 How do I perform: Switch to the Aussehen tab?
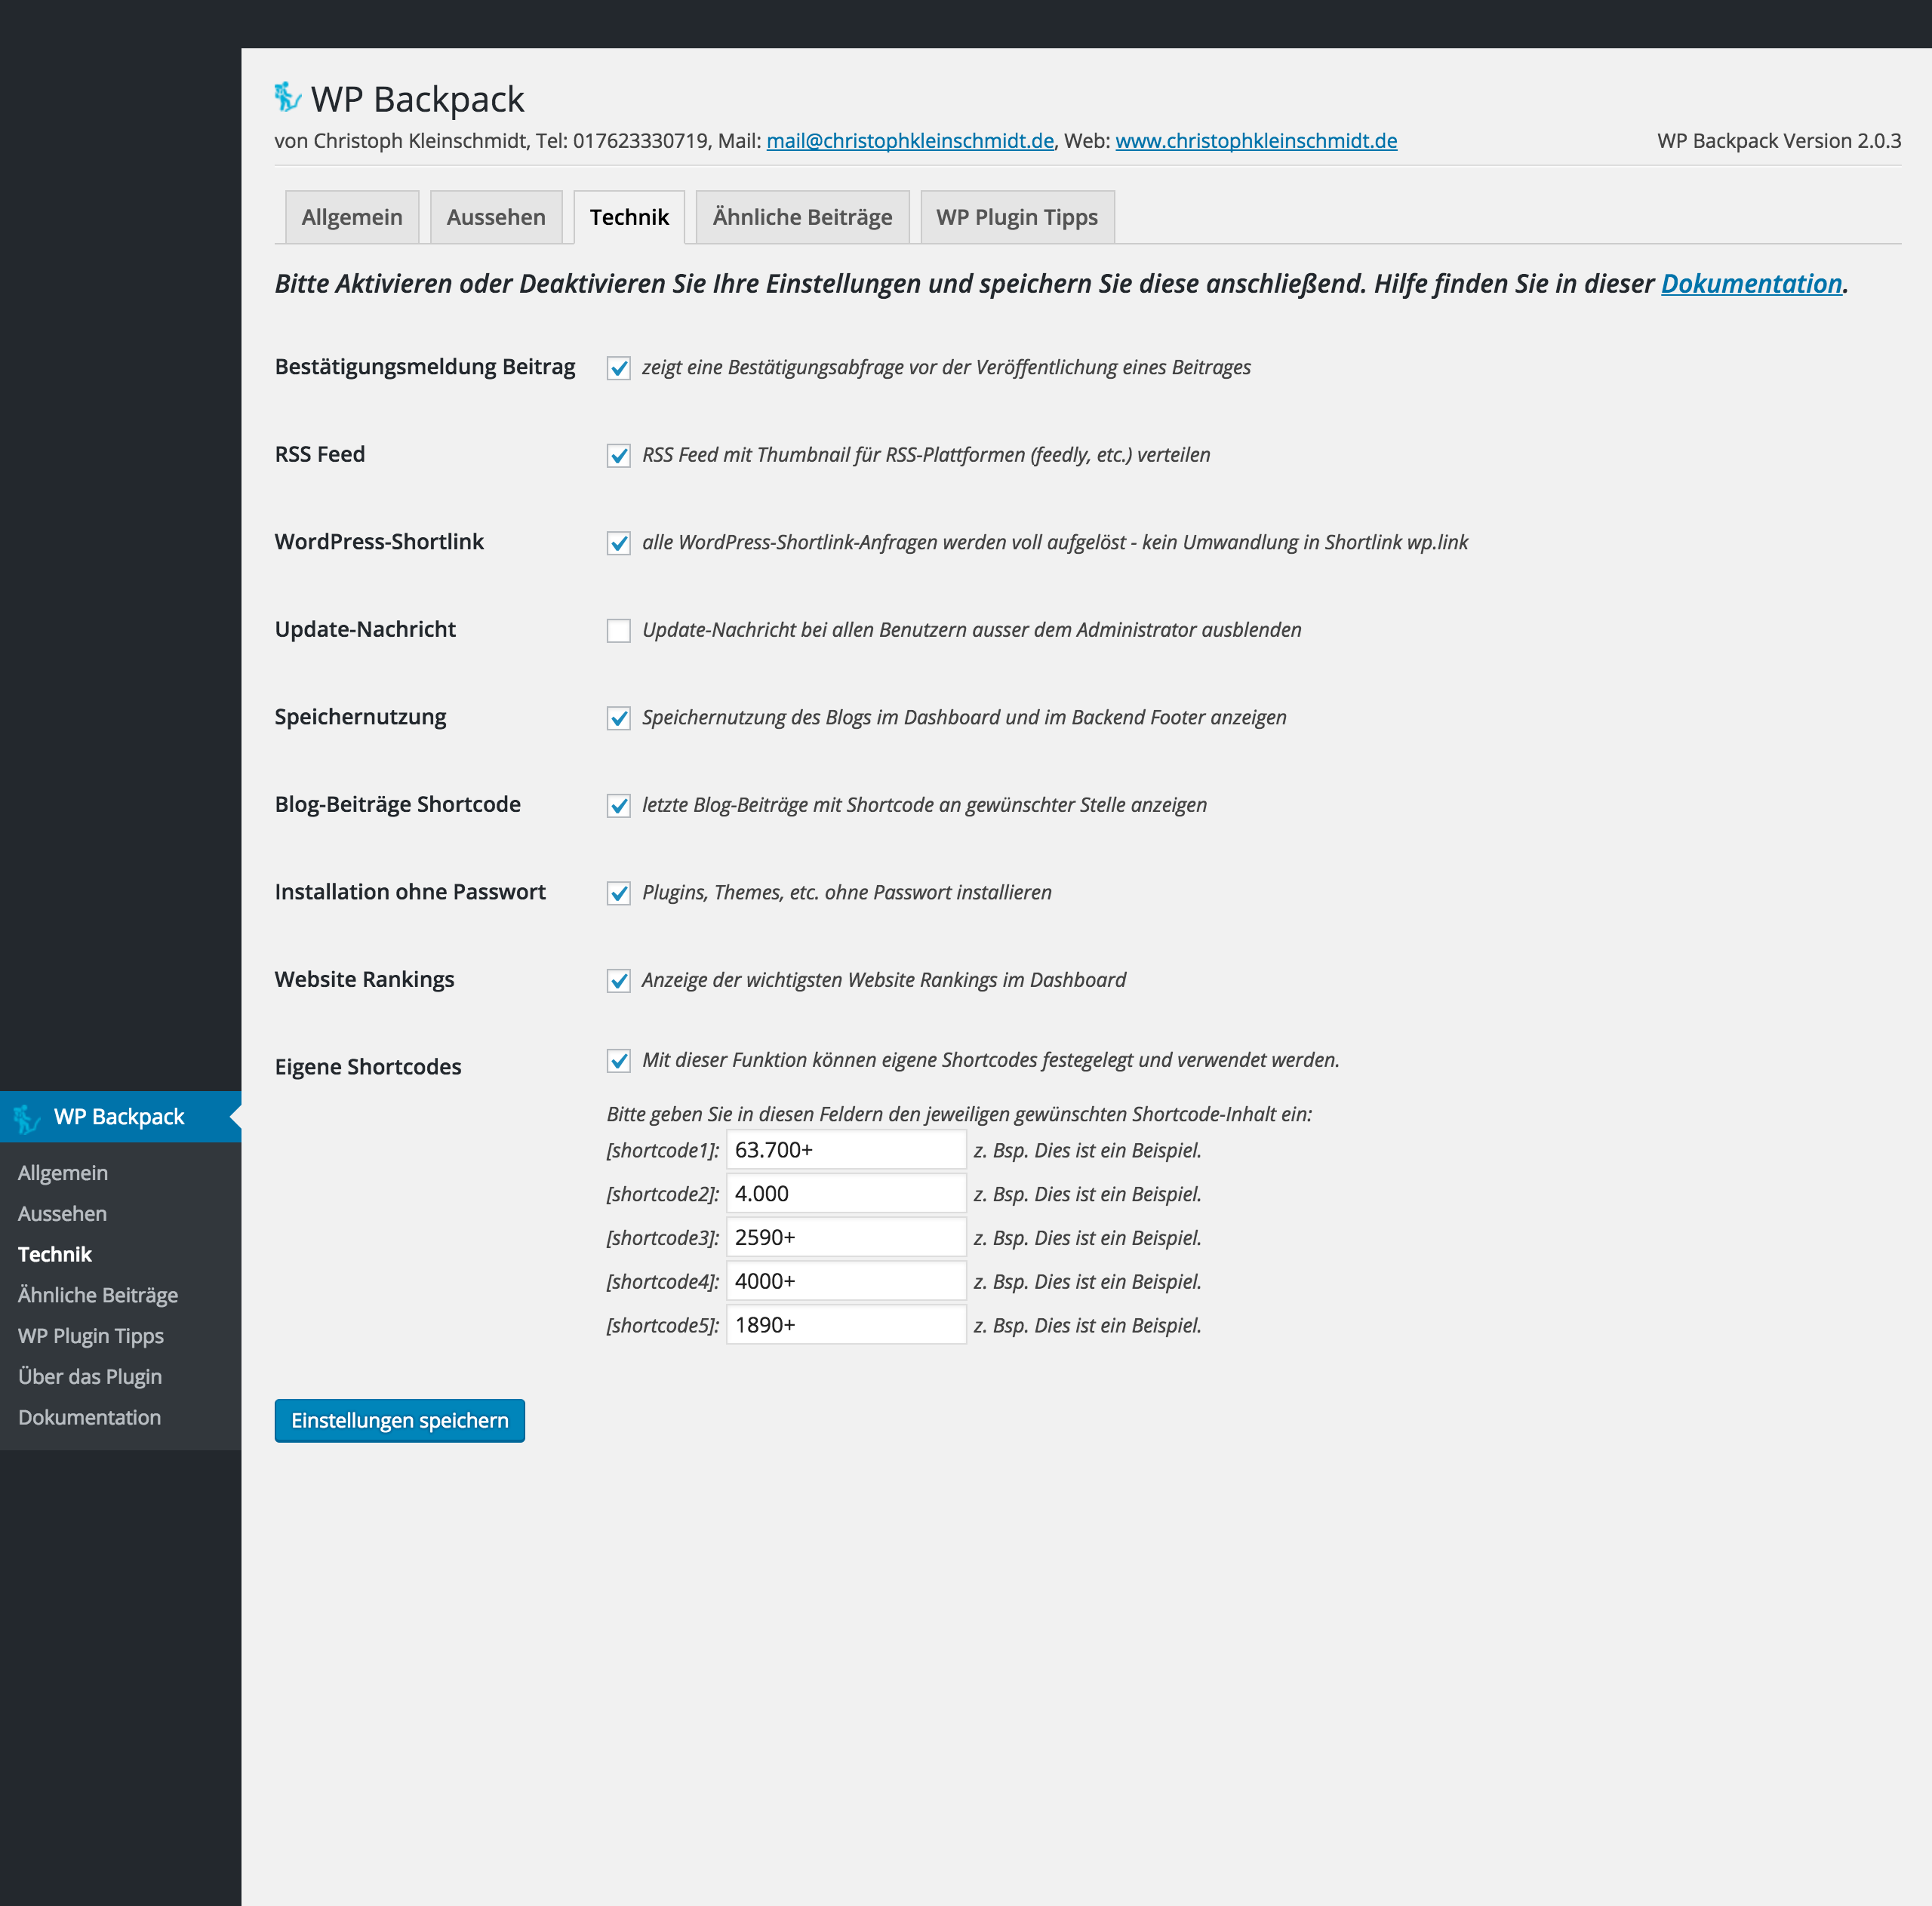(x=496, y=217)
